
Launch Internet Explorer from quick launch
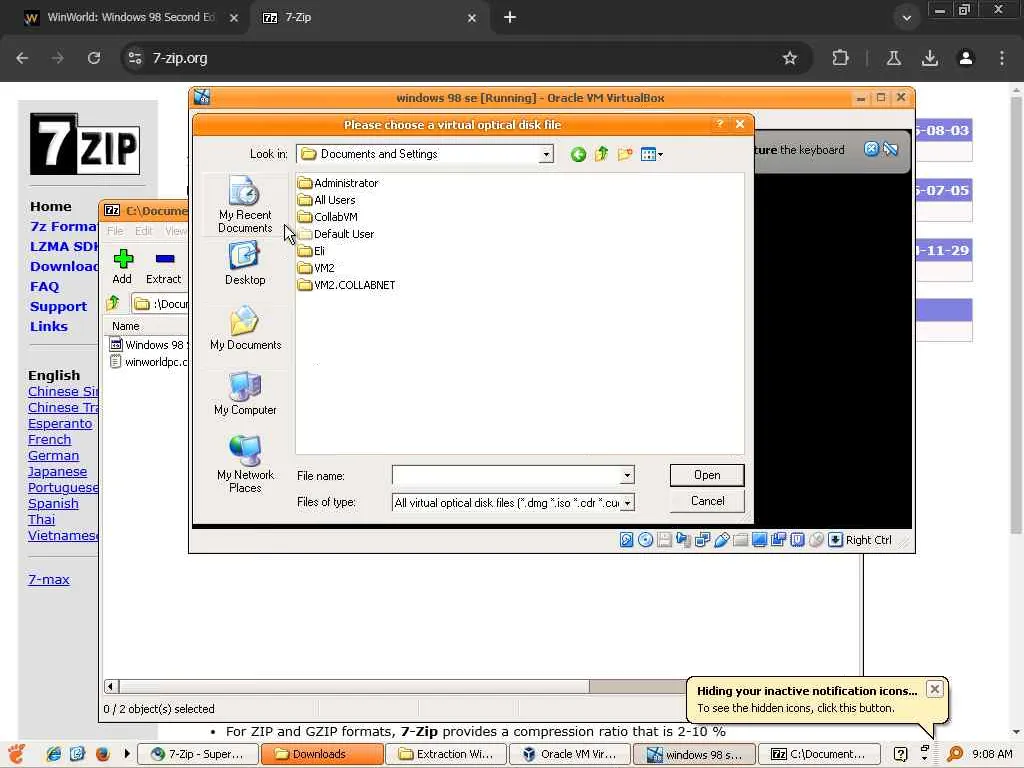pyautogui.click(x=53, y=754)
